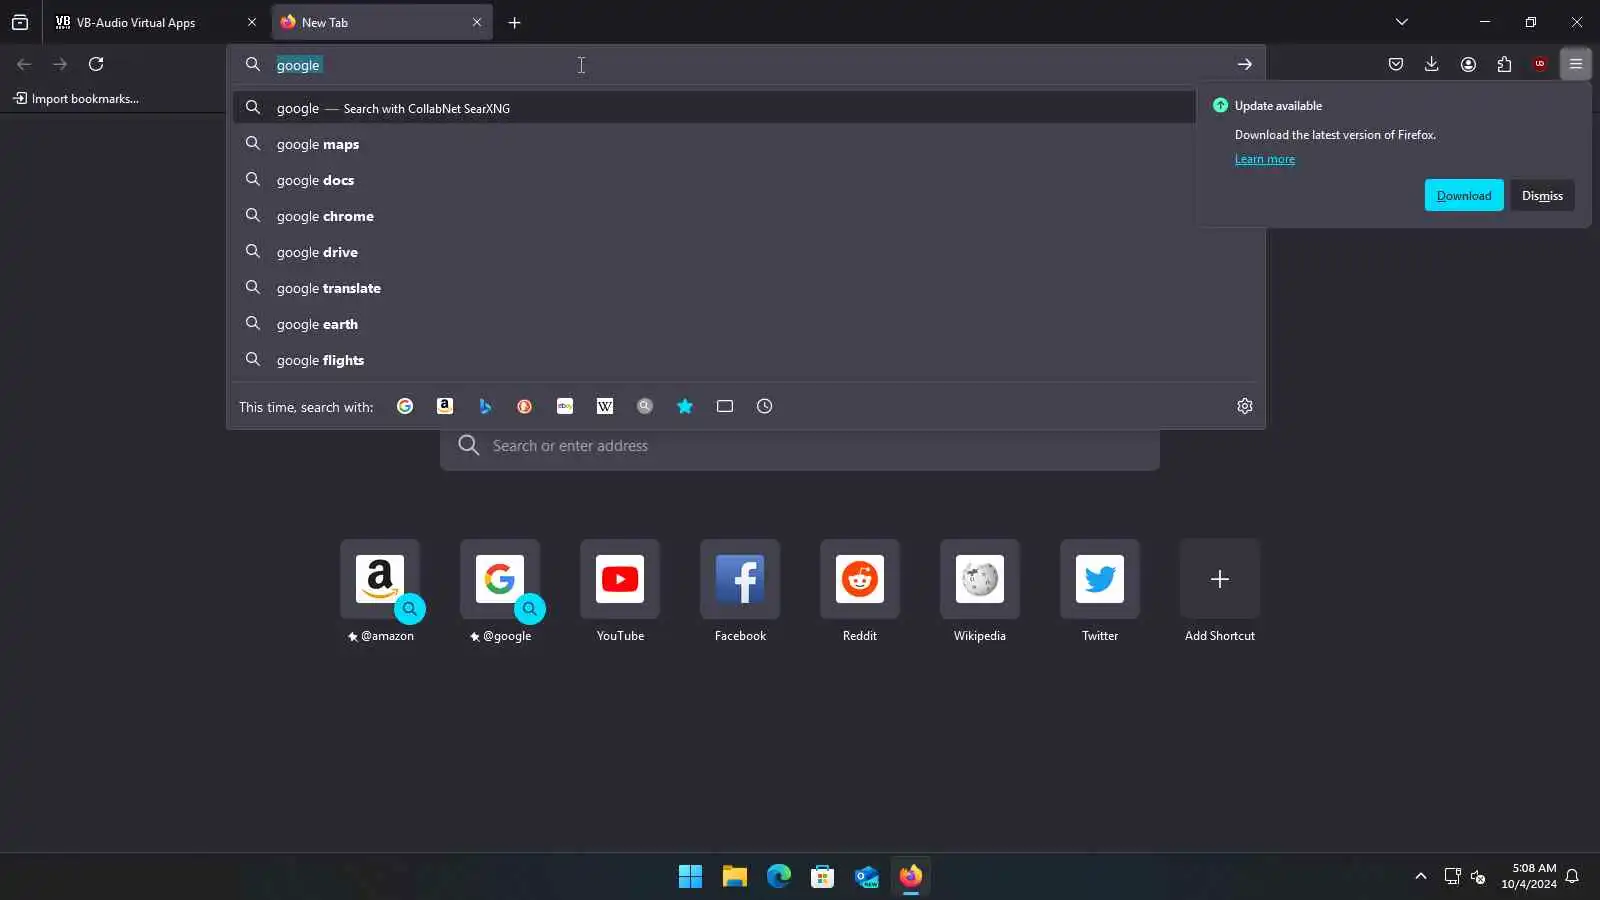
Task: Open the Firefox account icon
Action: coord(1468,64)
